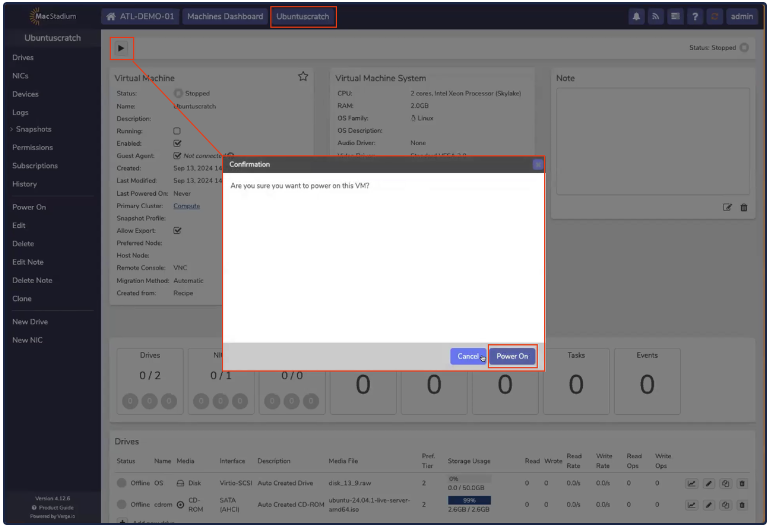This screenshot has width=769, height=528.
Task: Click the cdrom 99% storage usage bar
Action: point(469,500)
